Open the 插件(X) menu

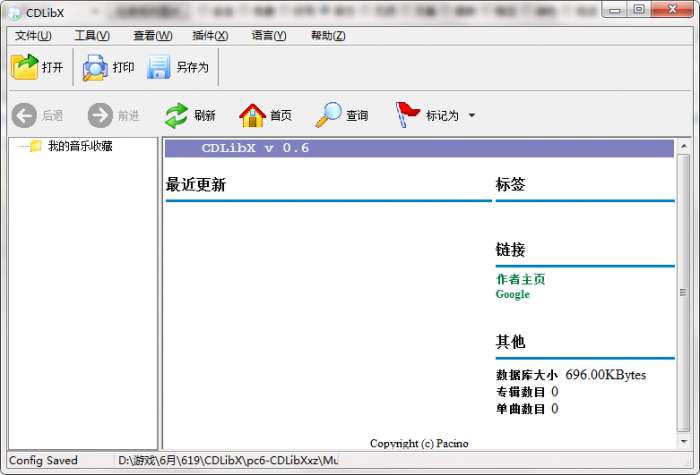tap(210, 35)
